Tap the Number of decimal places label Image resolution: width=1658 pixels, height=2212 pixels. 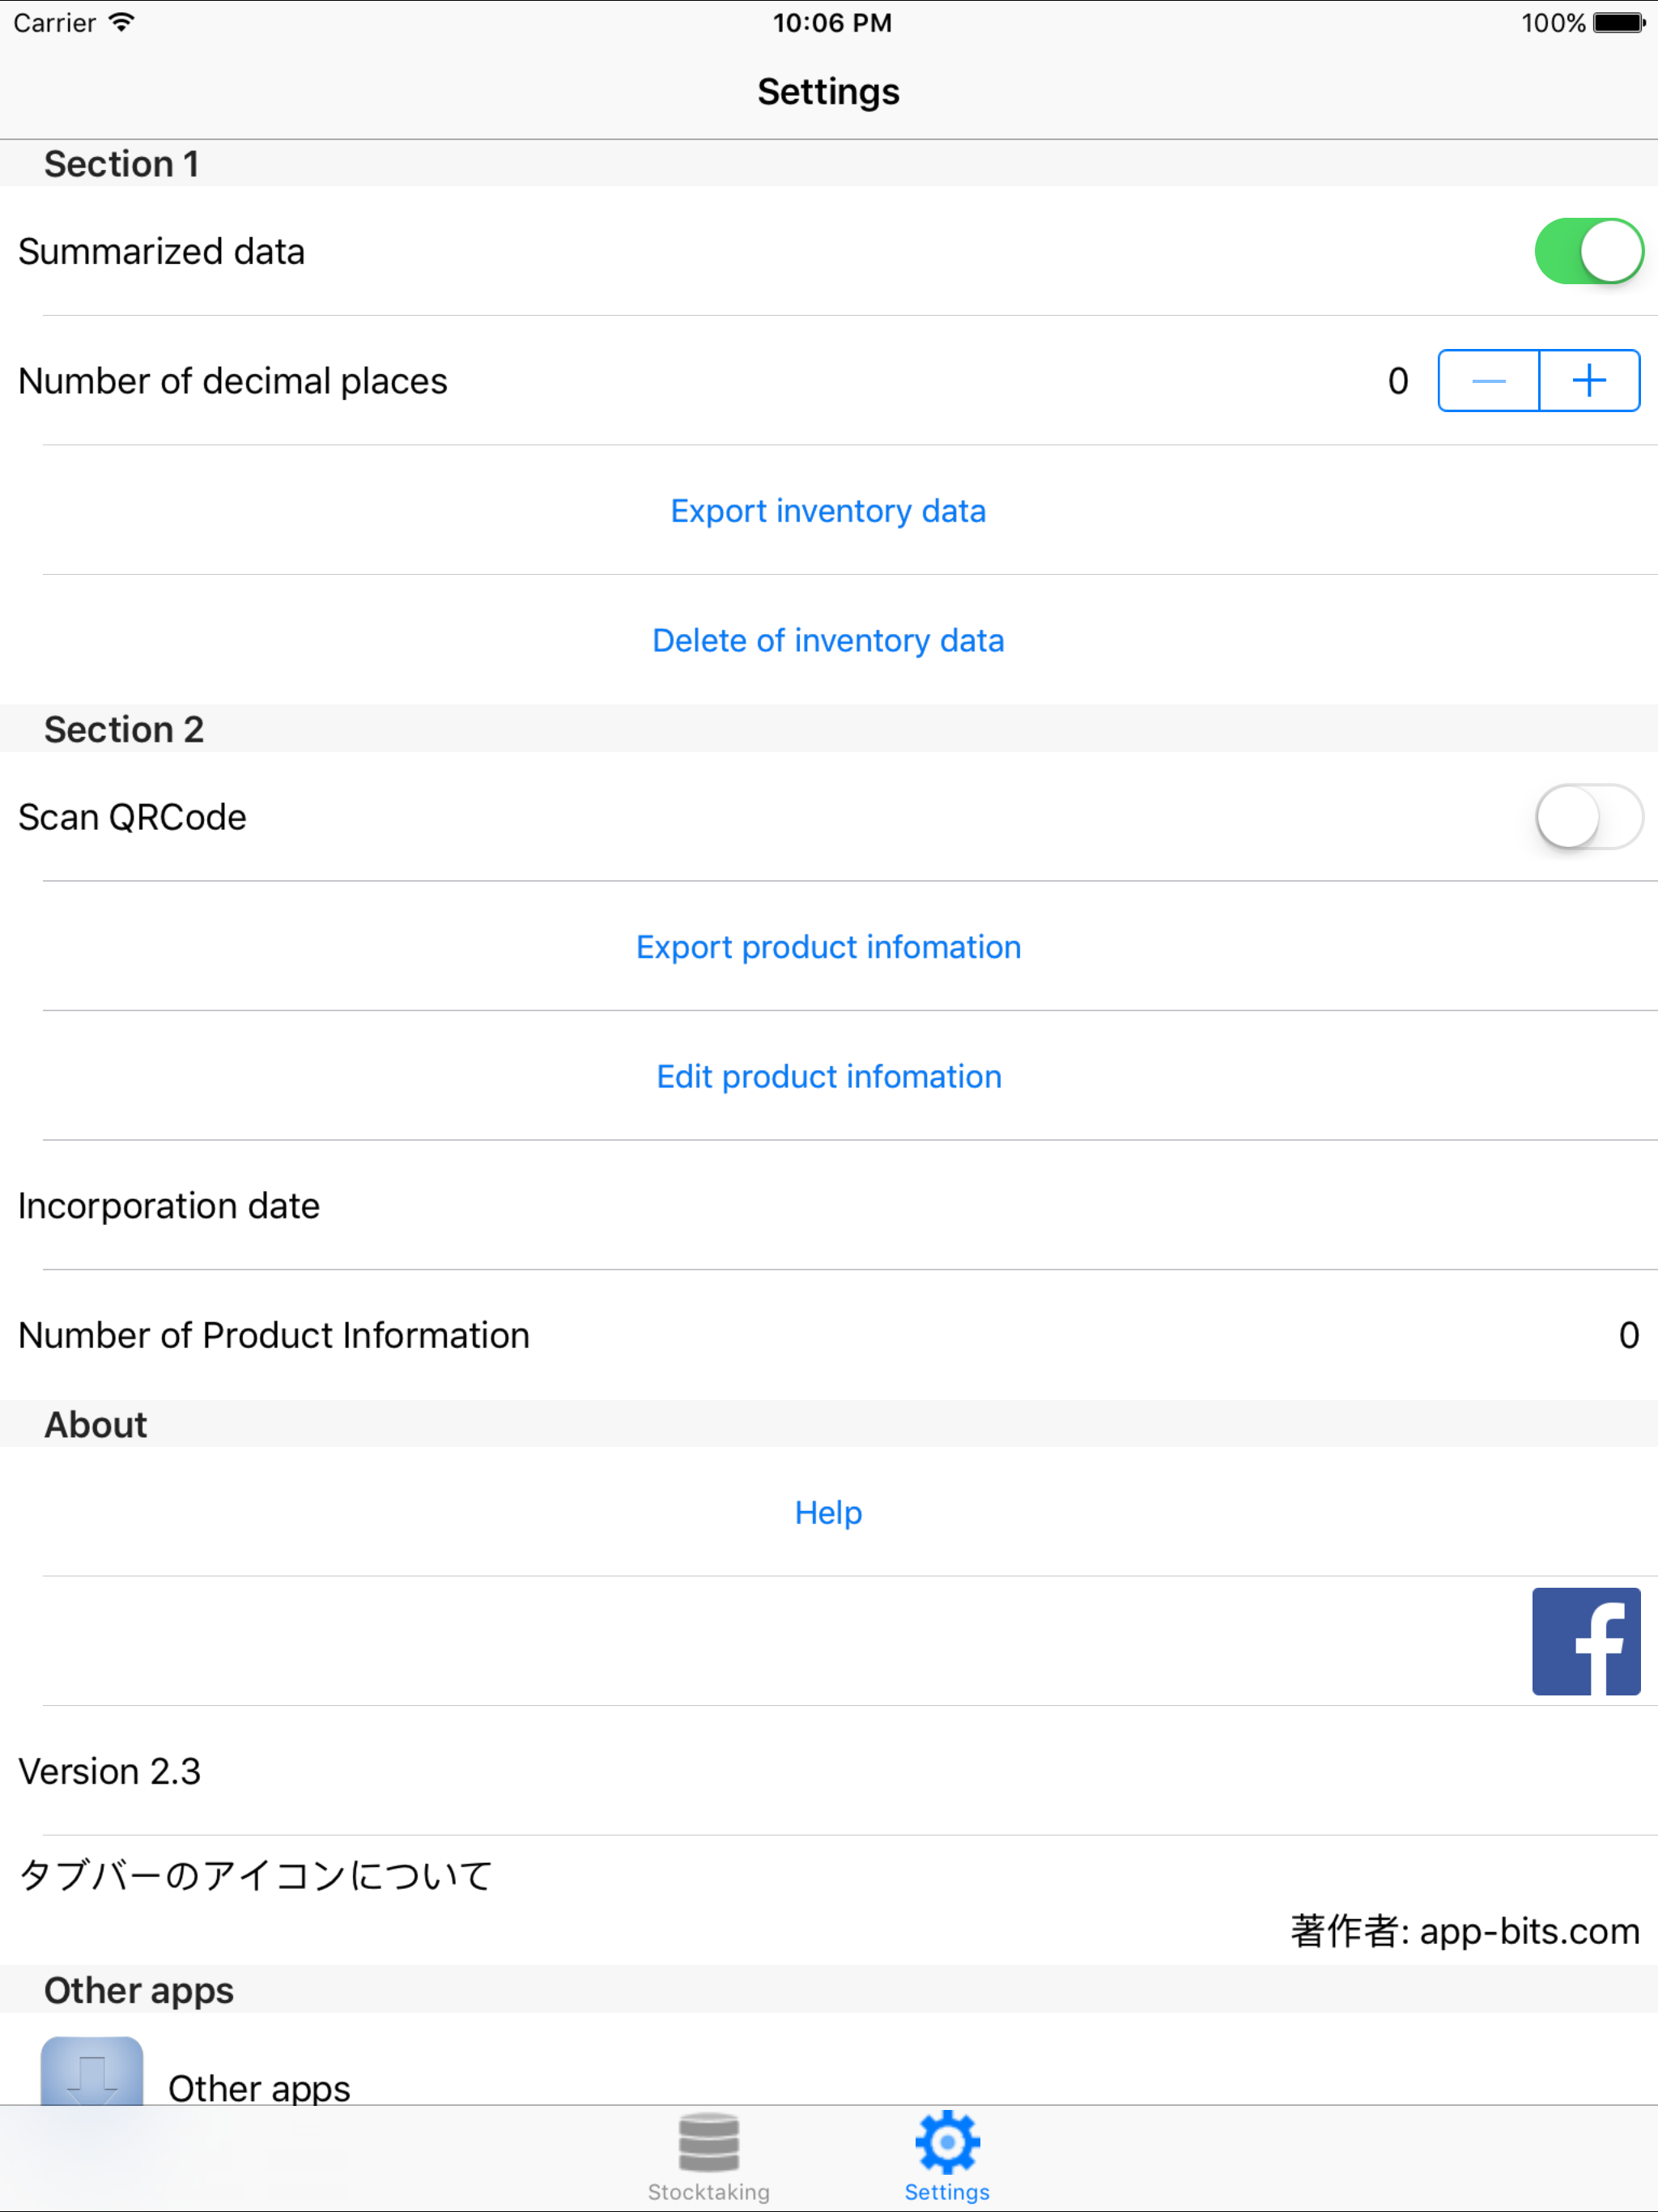tap(233, 381)
